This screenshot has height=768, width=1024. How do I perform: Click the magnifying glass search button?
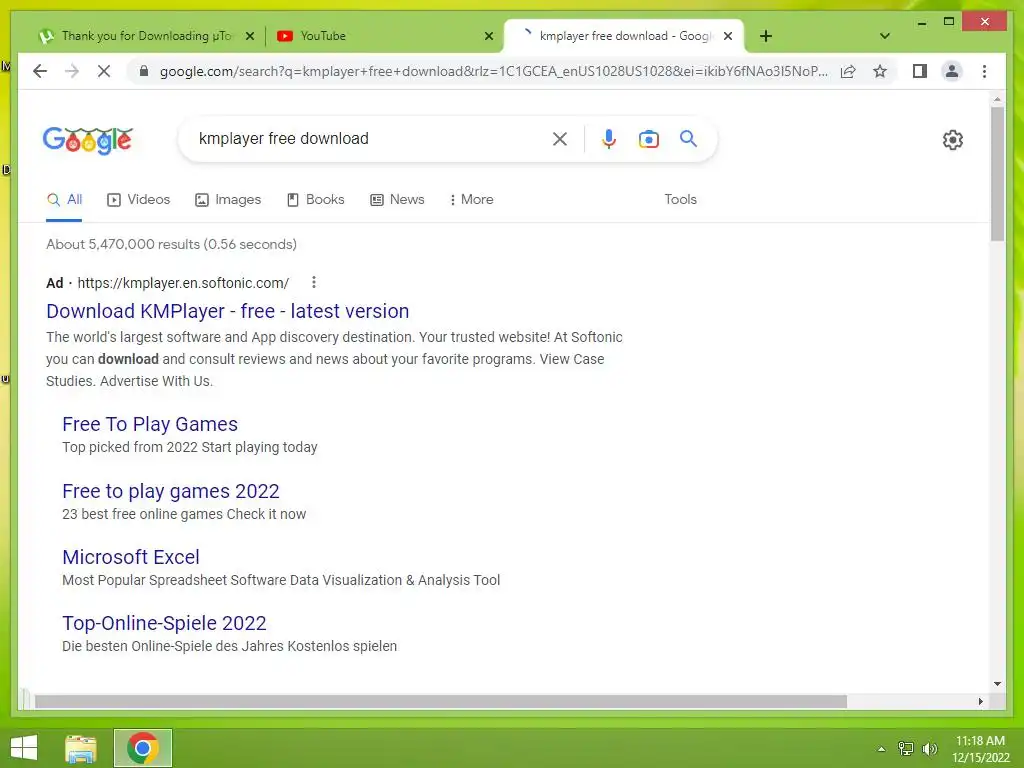[688, 138]
